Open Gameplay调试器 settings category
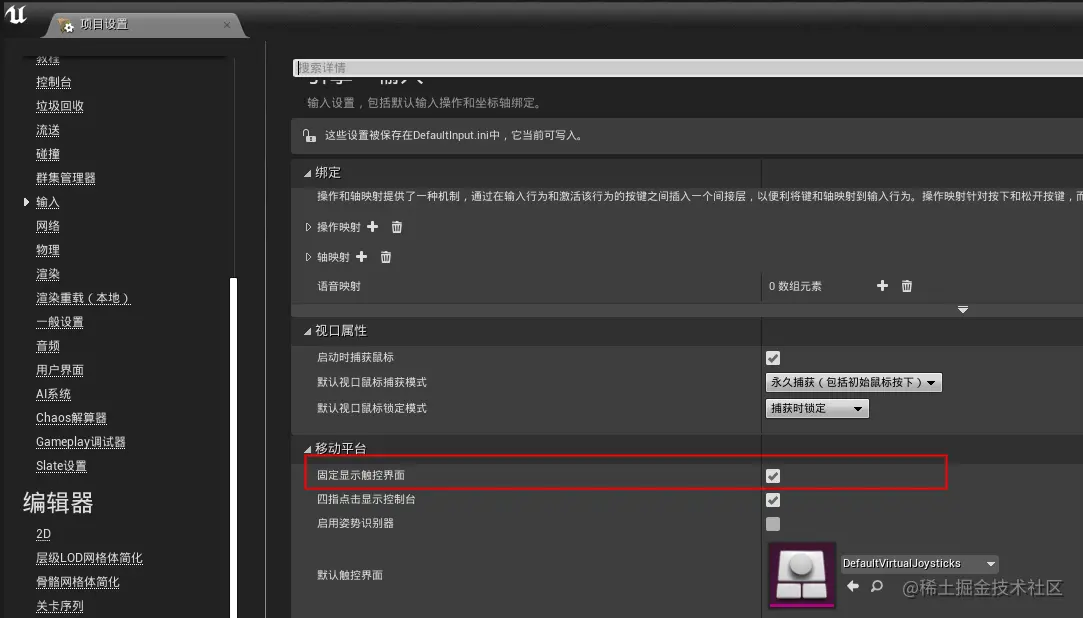Image resolution: width=1083 pixels, height=618 pixels. (x=80, y=442)
